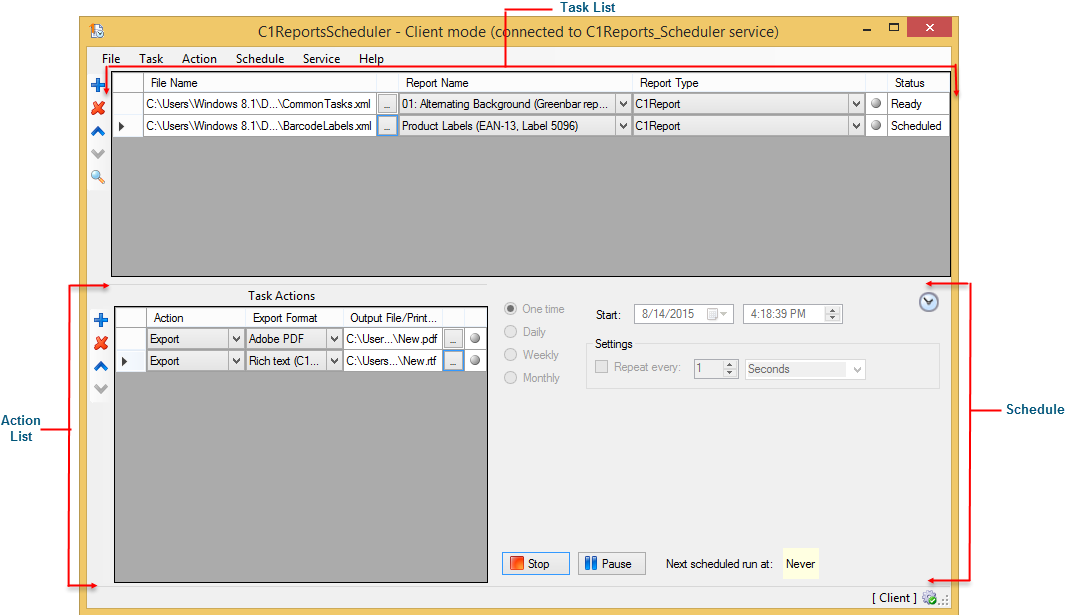Enable the Repeat every checkbox
1067x615 pixels.
pos(602,367)
